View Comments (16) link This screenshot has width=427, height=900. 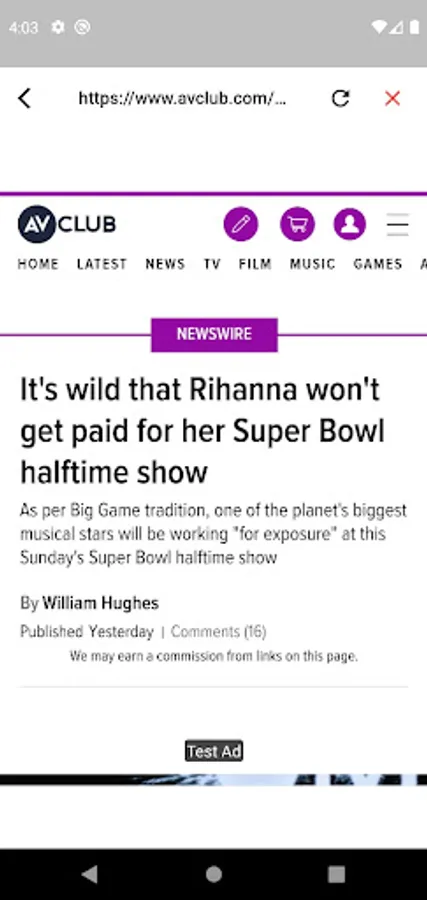coord(219,632)
